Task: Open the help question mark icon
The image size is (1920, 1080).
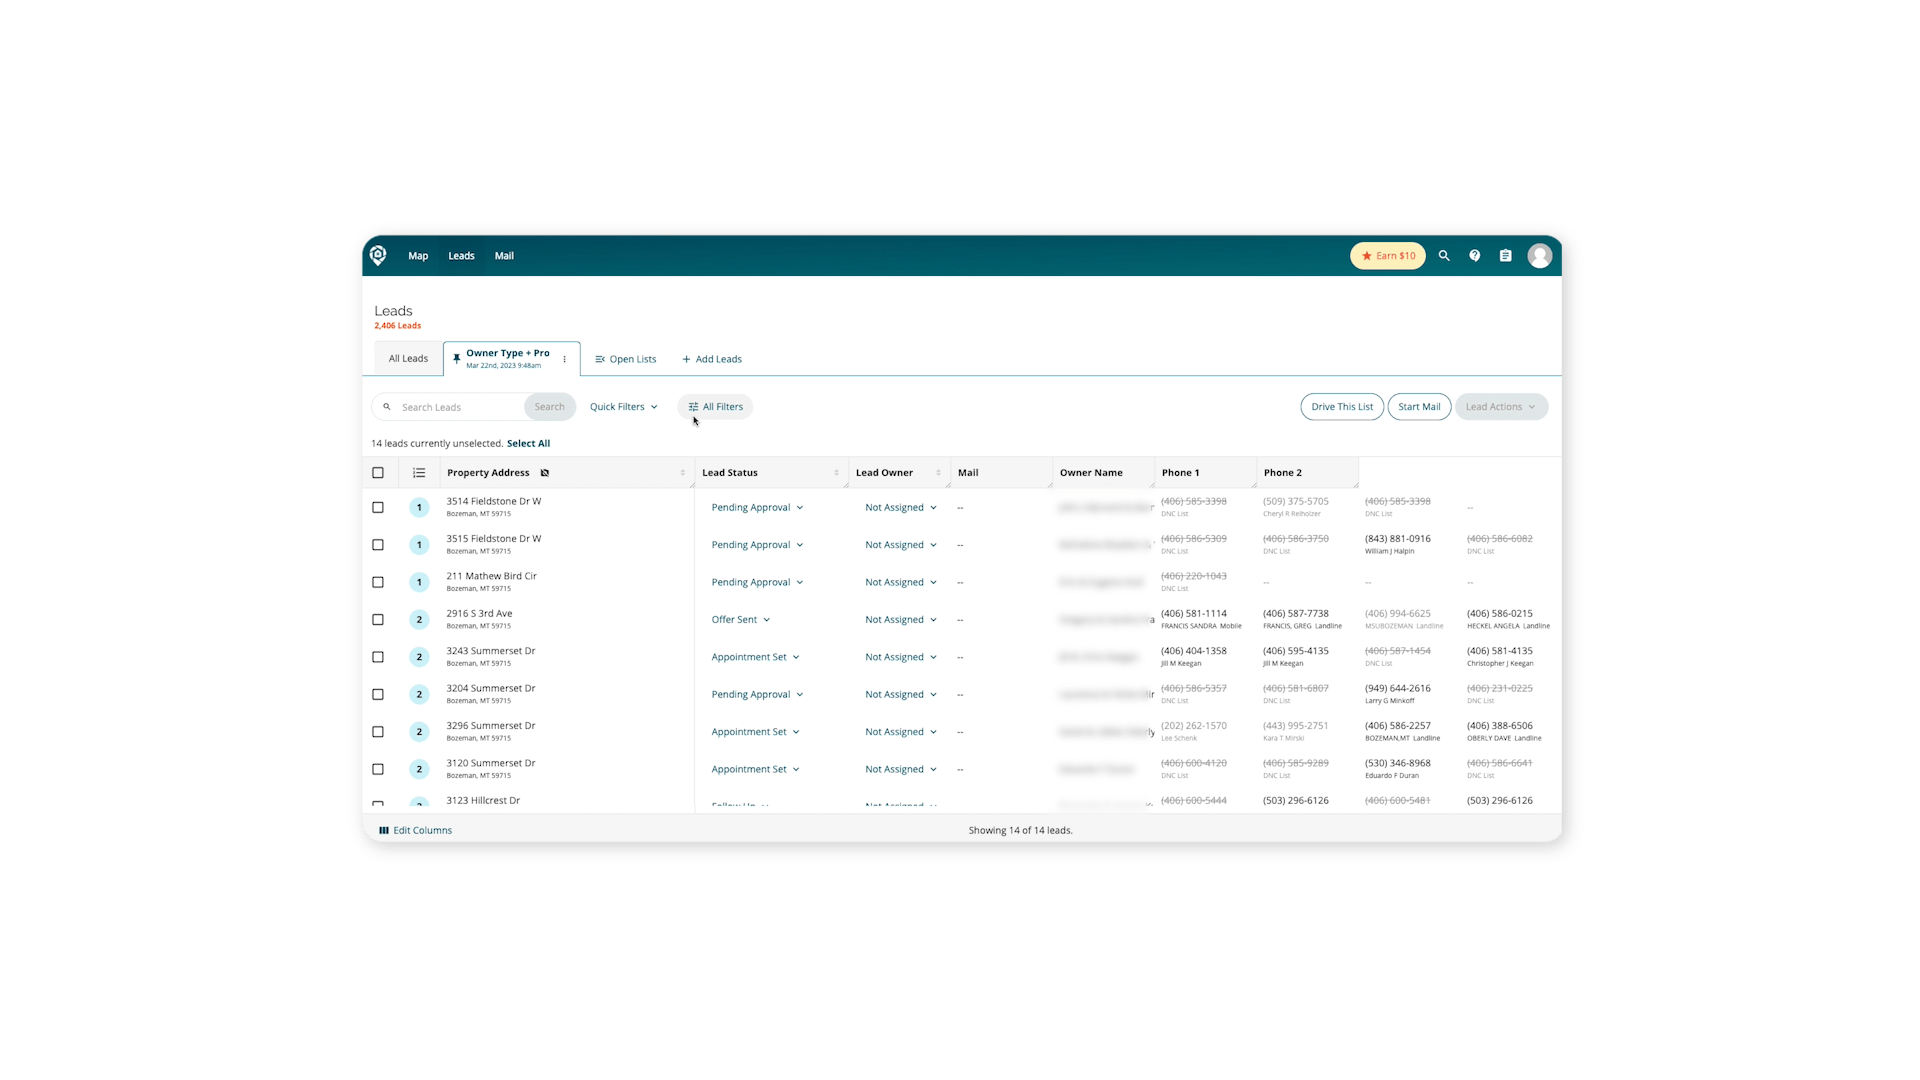Action: click(x=1474, y=256)
